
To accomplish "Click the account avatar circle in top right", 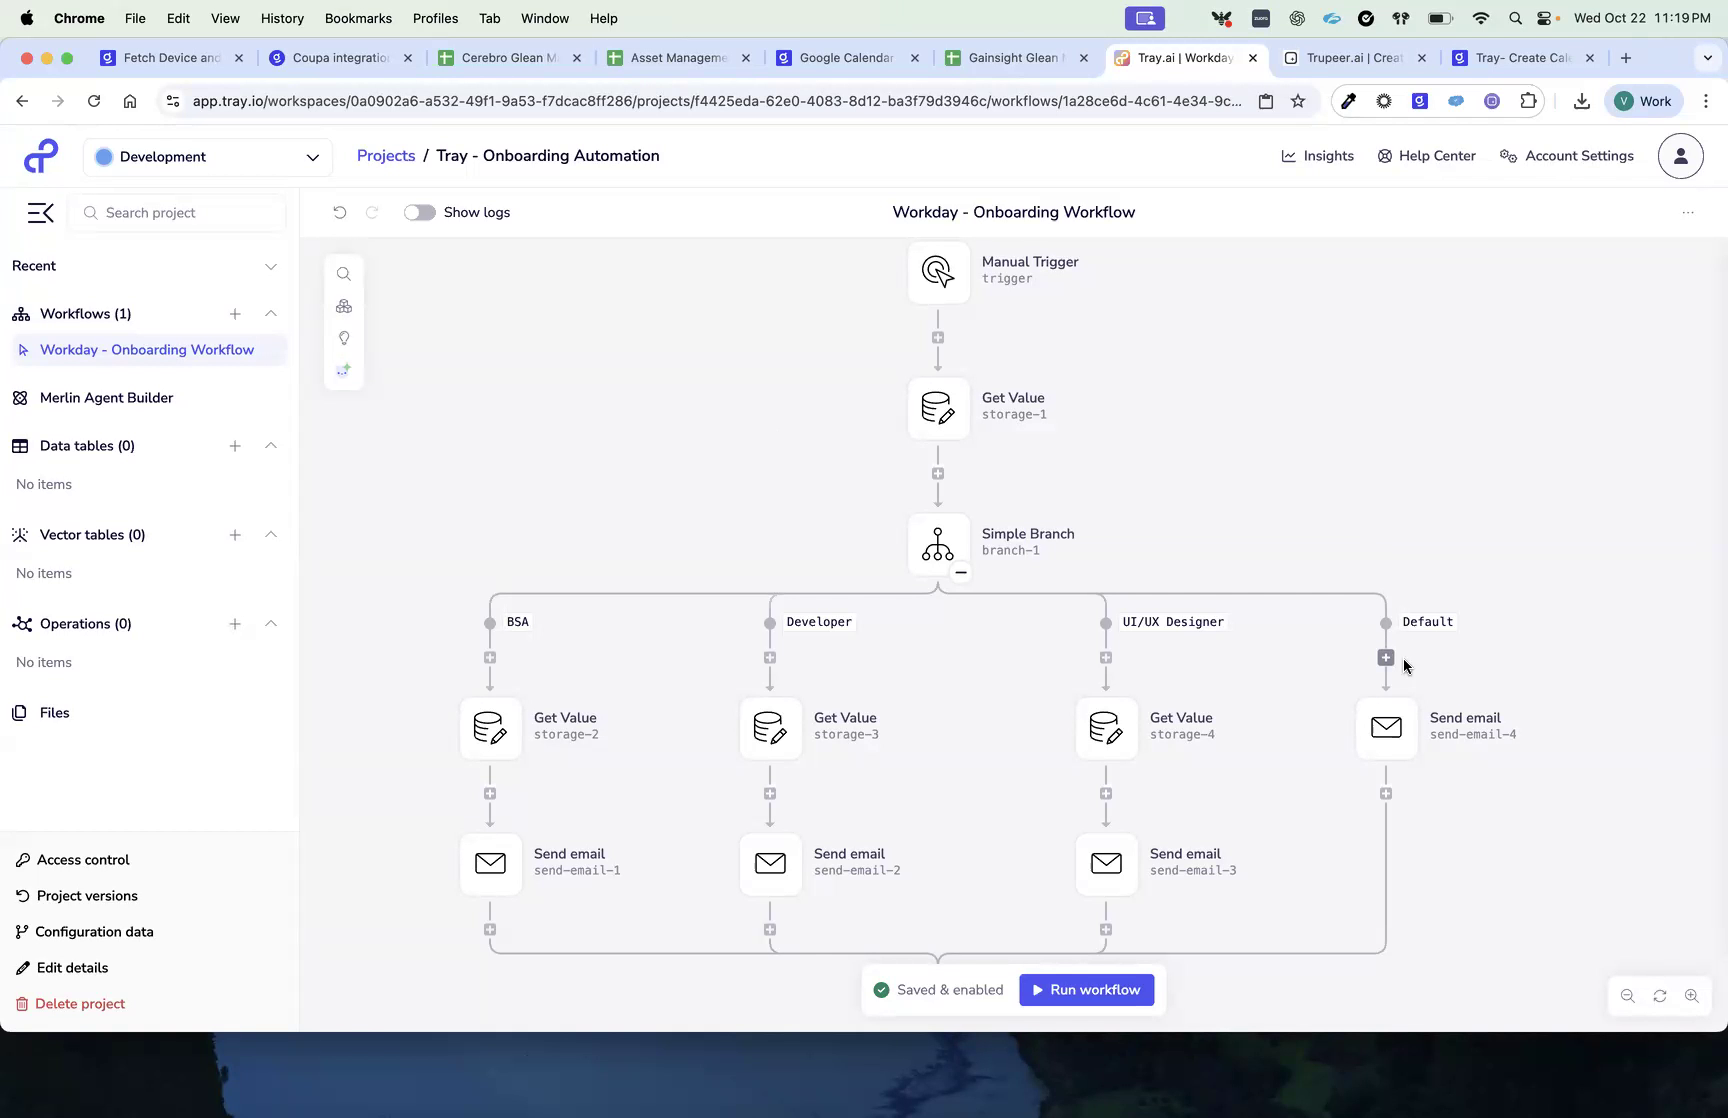I will pos(1680,156).
